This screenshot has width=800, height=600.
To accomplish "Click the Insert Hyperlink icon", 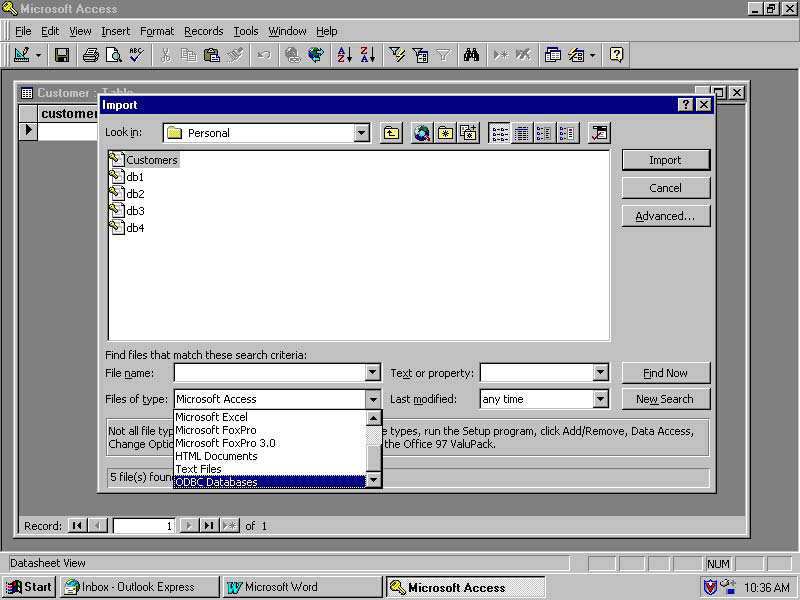I will (x=293, y=55).
